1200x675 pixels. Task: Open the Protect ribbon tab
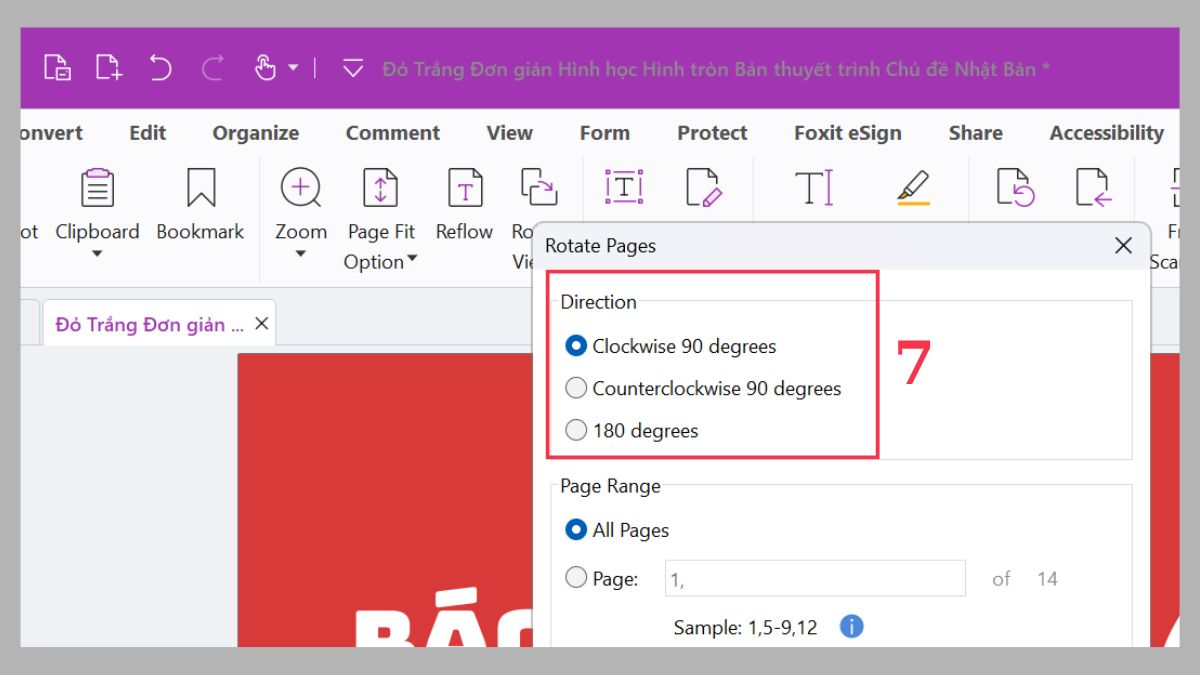pyautogui.click(x=711, y=132)
